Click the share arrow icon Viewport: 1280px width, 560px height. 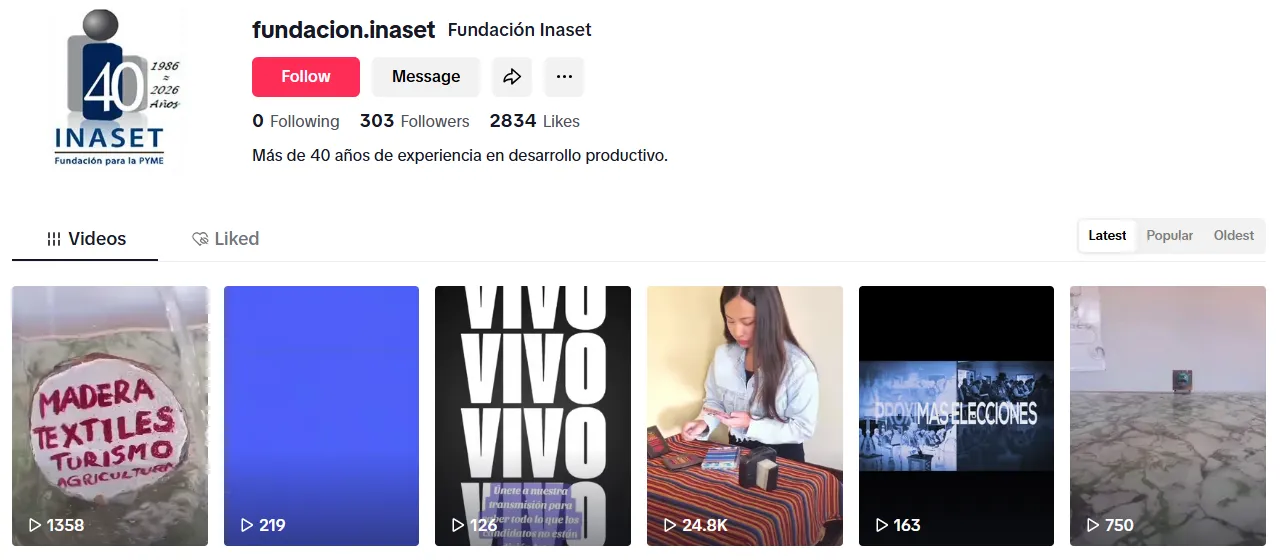pyautogui.click(x=512, y=77)
